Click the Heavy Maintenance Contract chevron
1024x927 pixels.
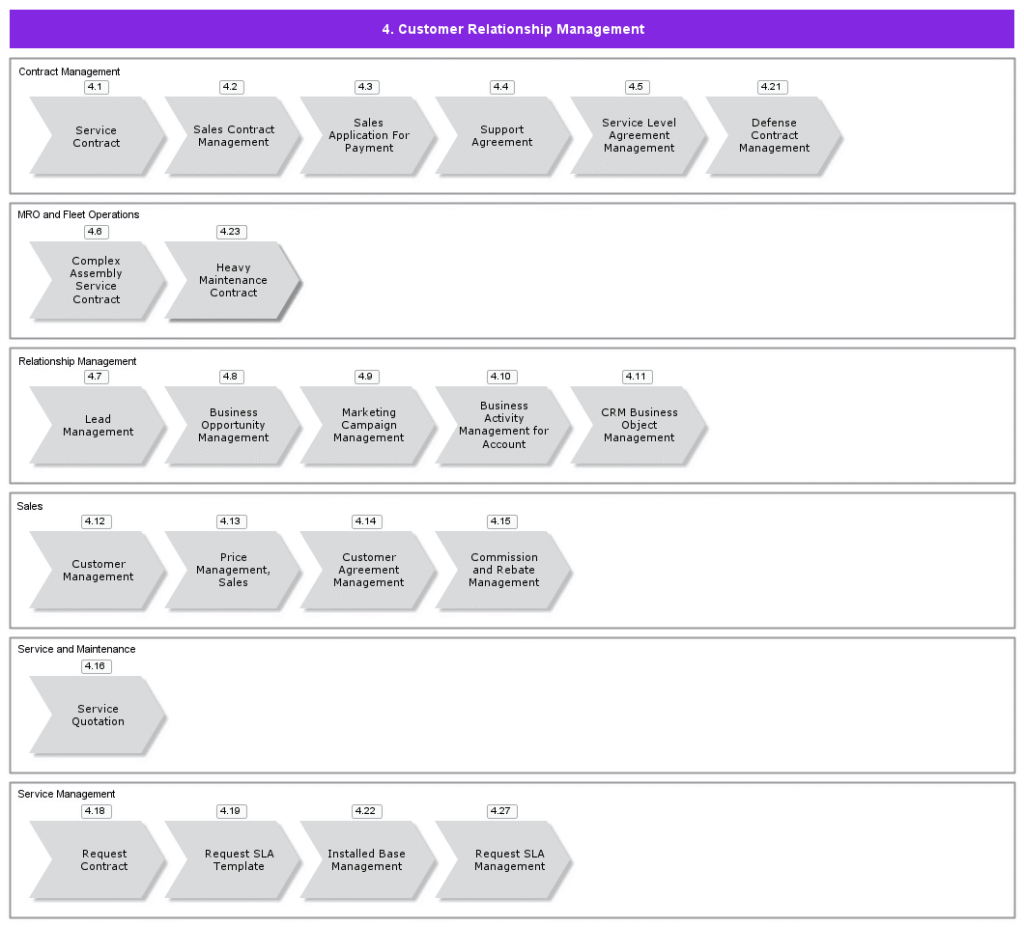click(x=232, y=281)
